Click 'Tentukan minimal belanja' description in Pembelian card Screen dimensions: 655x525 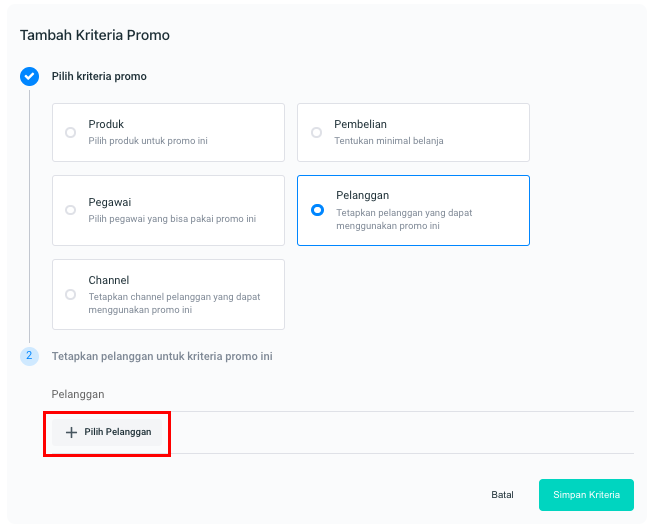[389, 141]
